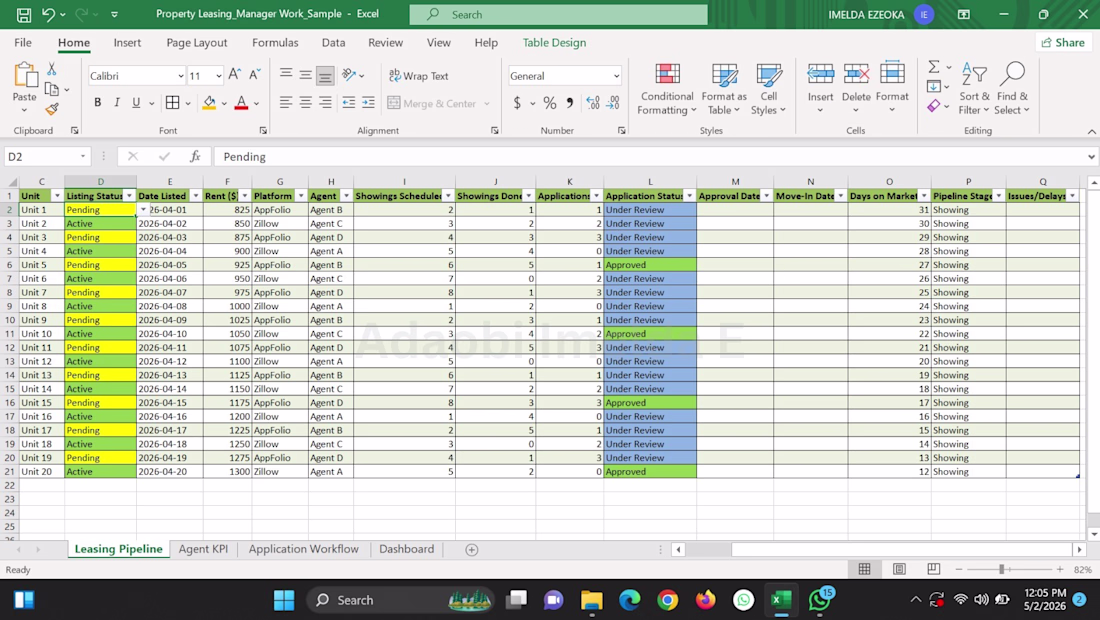Click the Merge & Center button
This screenshot has width=1100, height=620.
coord(433,103)
